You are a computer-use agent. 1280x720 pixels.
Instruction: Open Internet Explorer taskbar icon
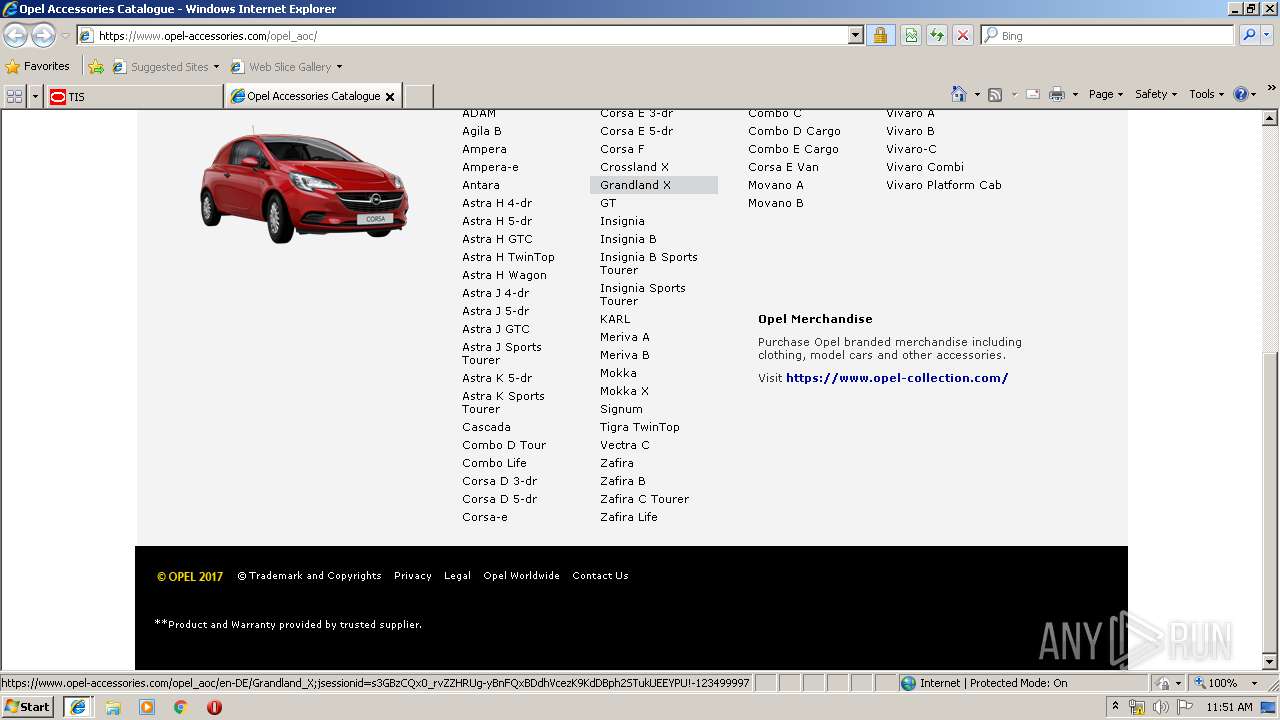coord(78,707)
